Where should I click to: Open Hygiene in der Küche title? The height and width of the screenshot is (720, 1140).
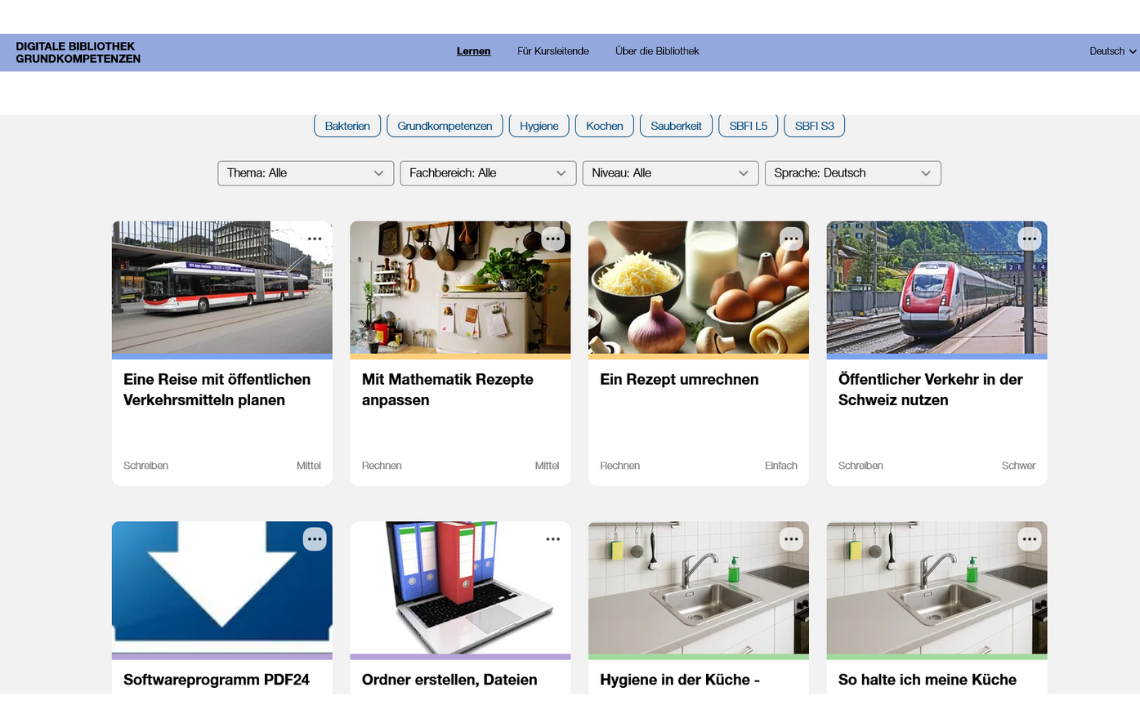[x=679, y=680]
